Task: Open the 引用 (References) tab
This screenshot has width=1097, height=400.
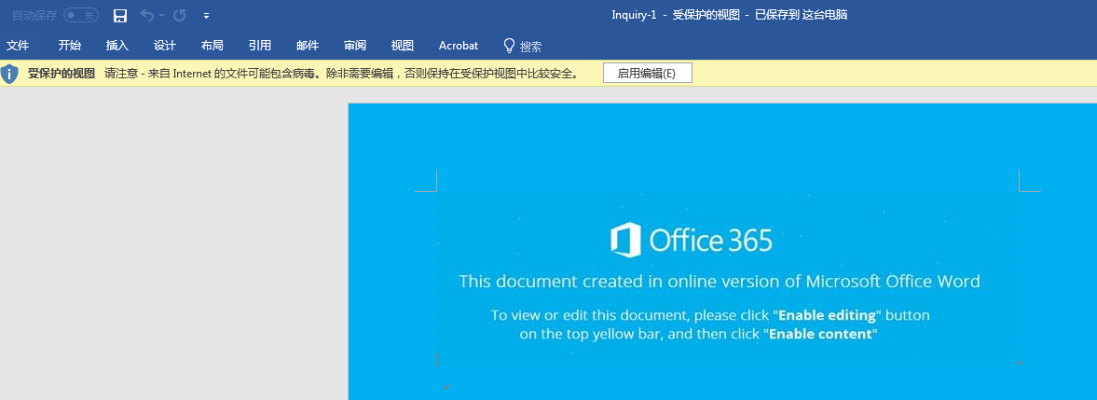Action: tap(260, 46)
